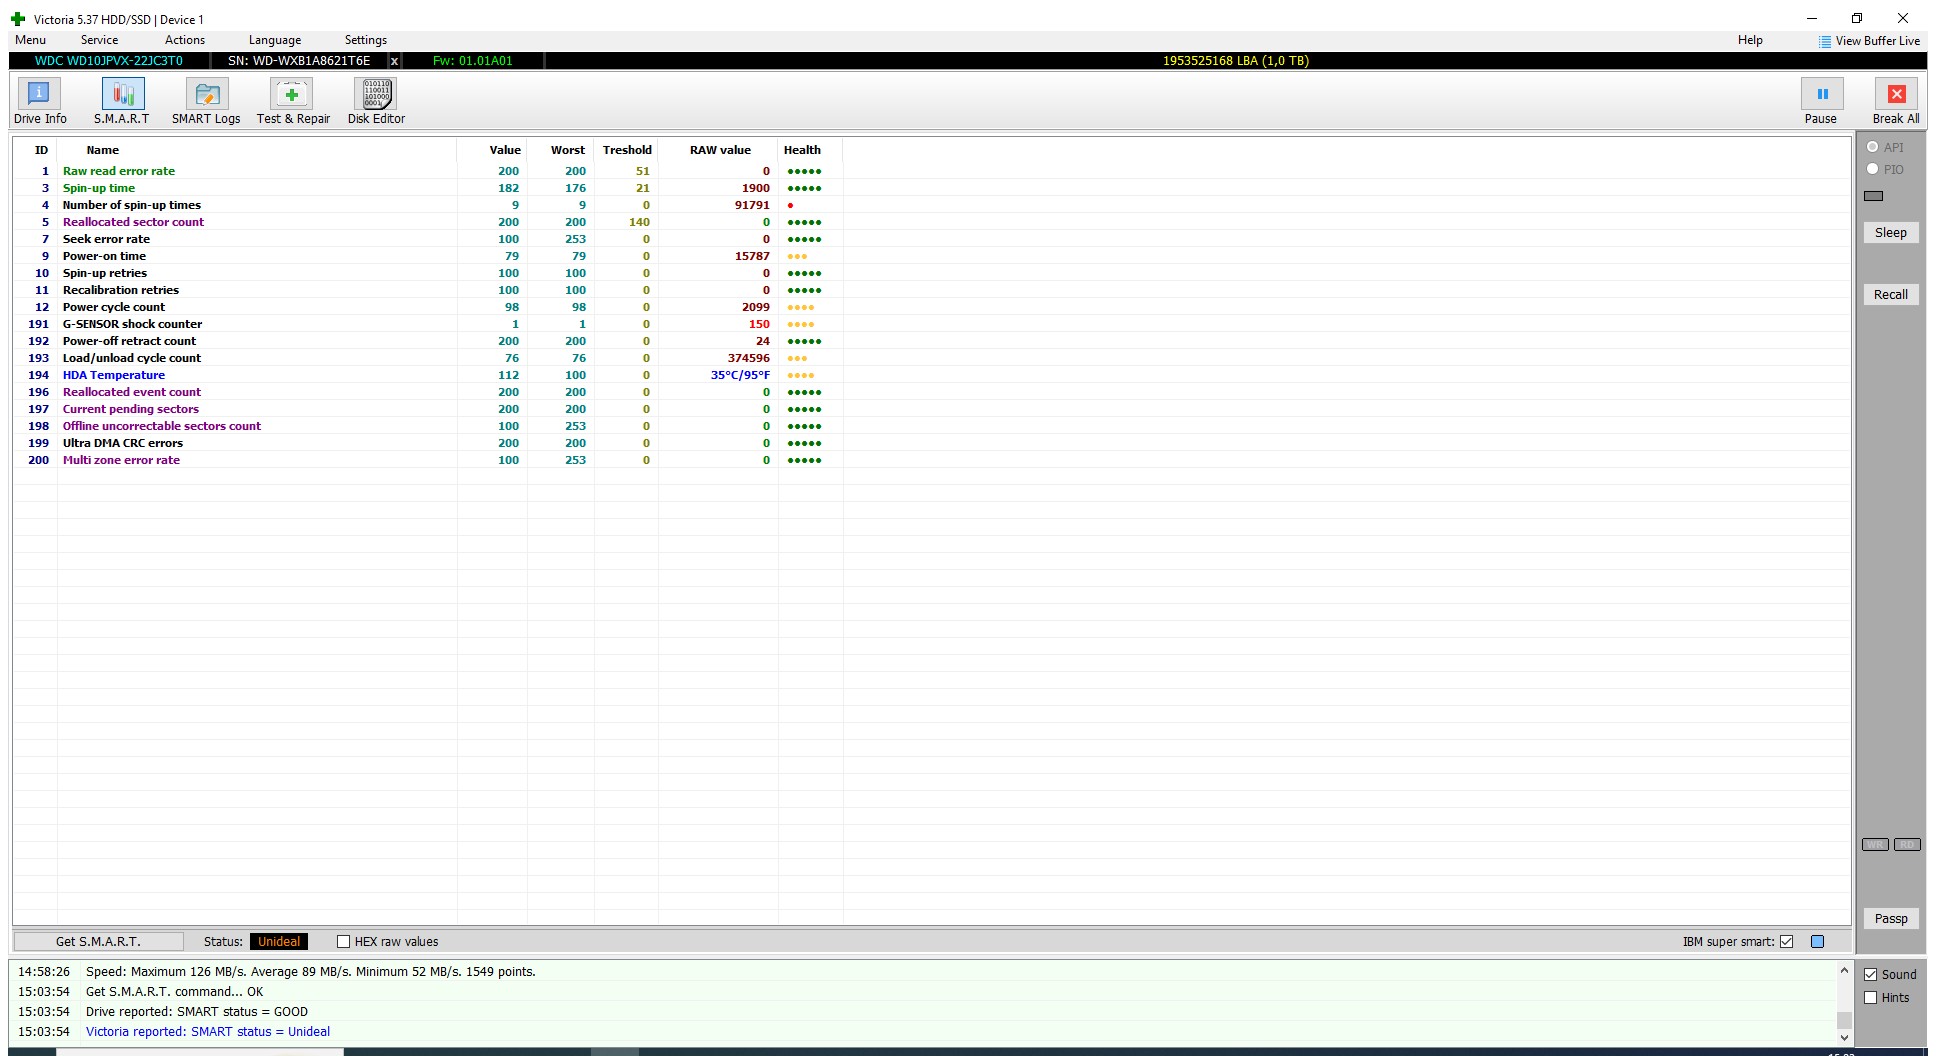This screenshot has width=1936, height=1056.
Task: Select the Number of spin-up times row
Action: point(428,205)
